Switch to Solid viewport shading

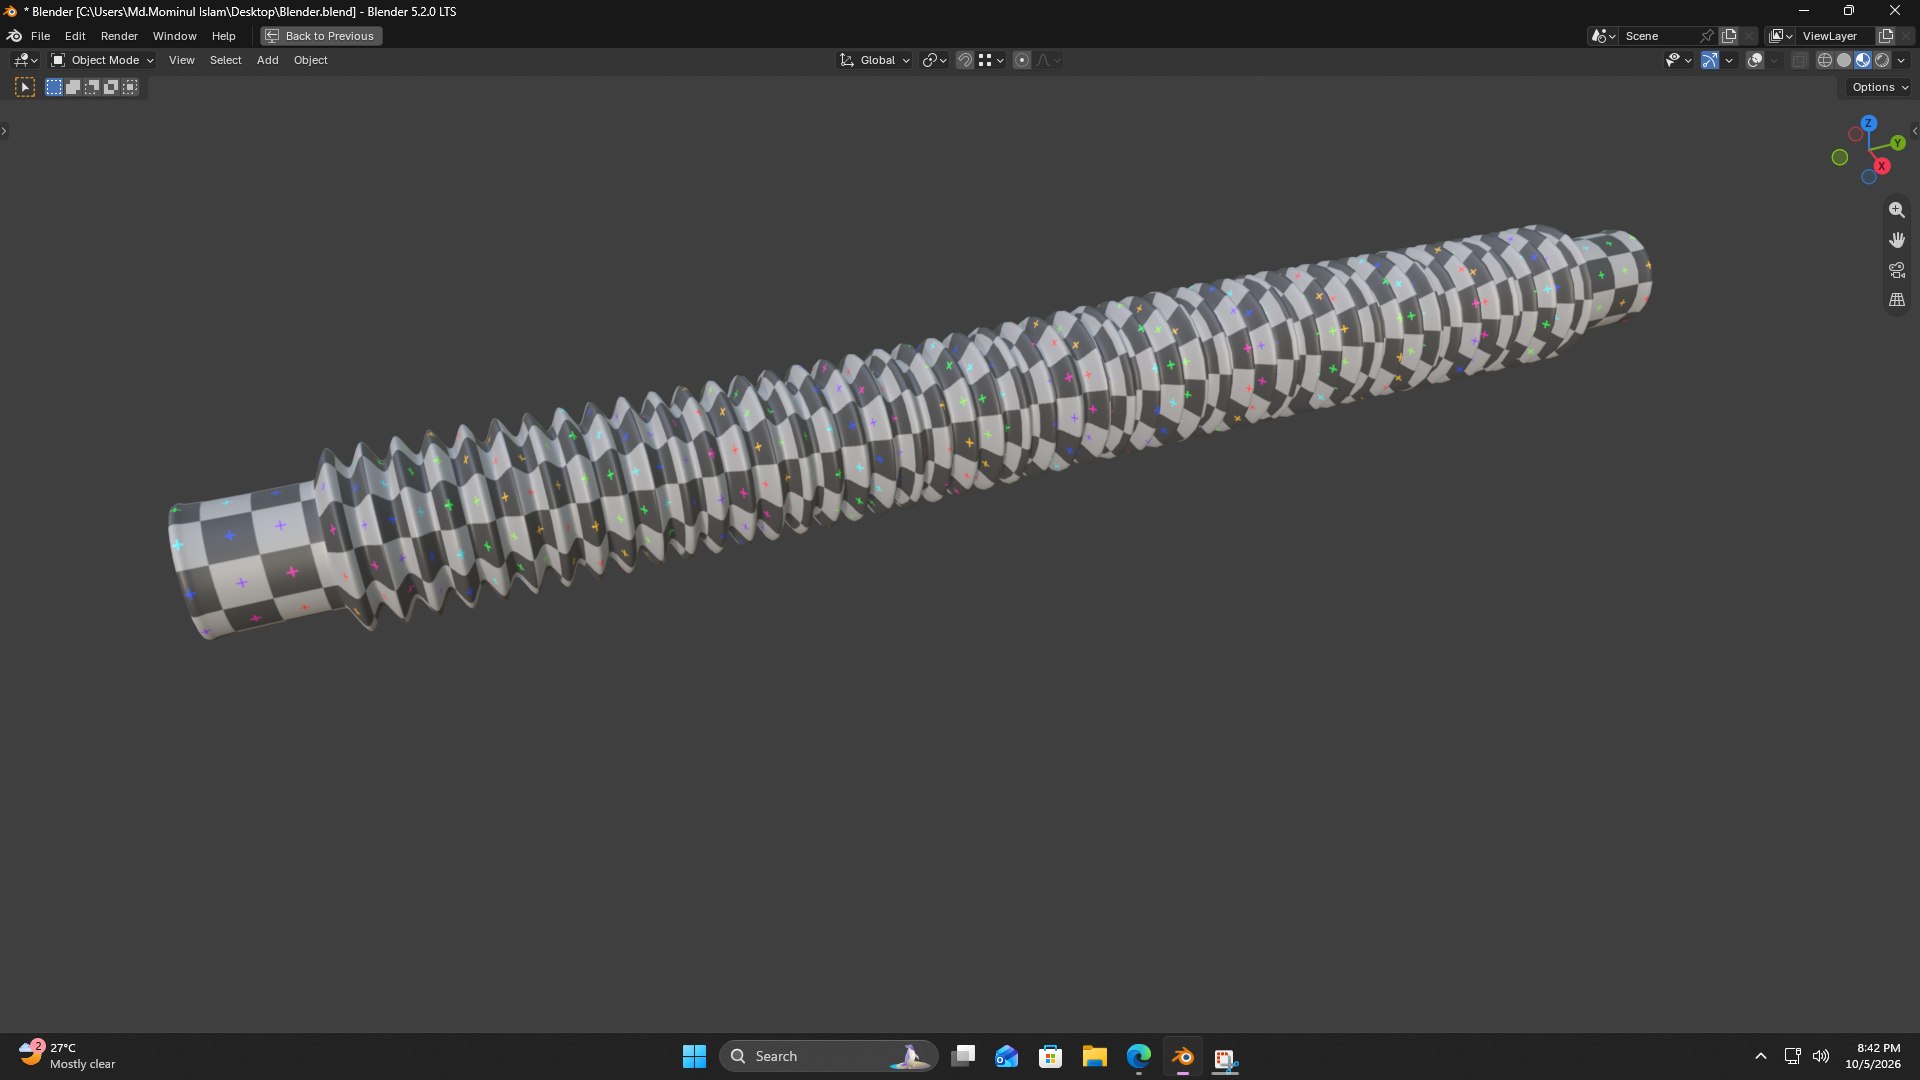[x=1844, y=61]
